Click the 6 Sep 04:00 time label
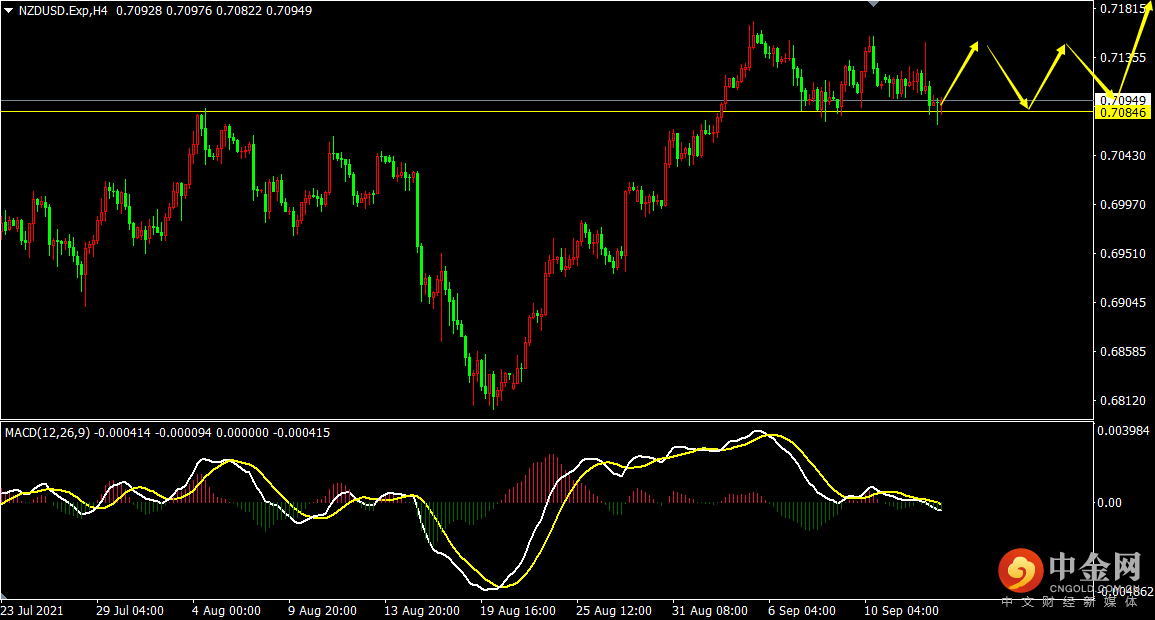 (801, 611)
